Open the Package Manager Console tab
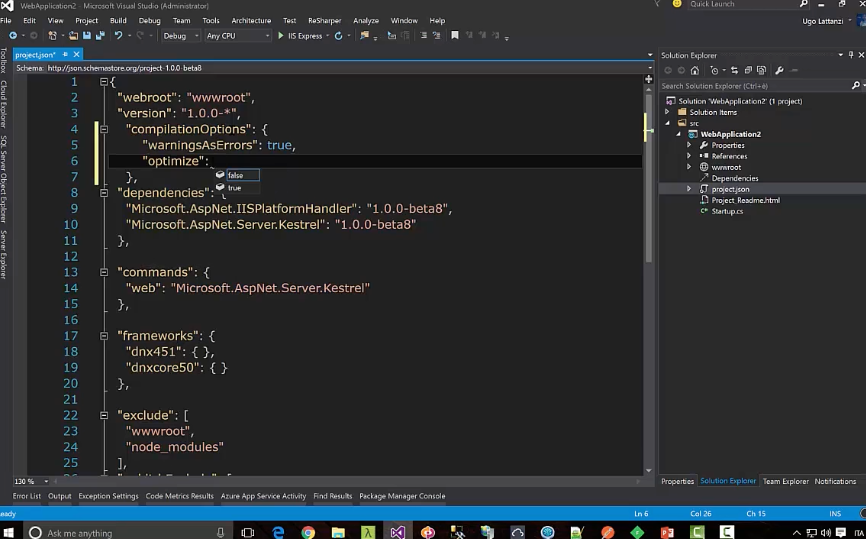Image resolution: width=866 pixels, height=539 pixels. [x=402, y=496]
